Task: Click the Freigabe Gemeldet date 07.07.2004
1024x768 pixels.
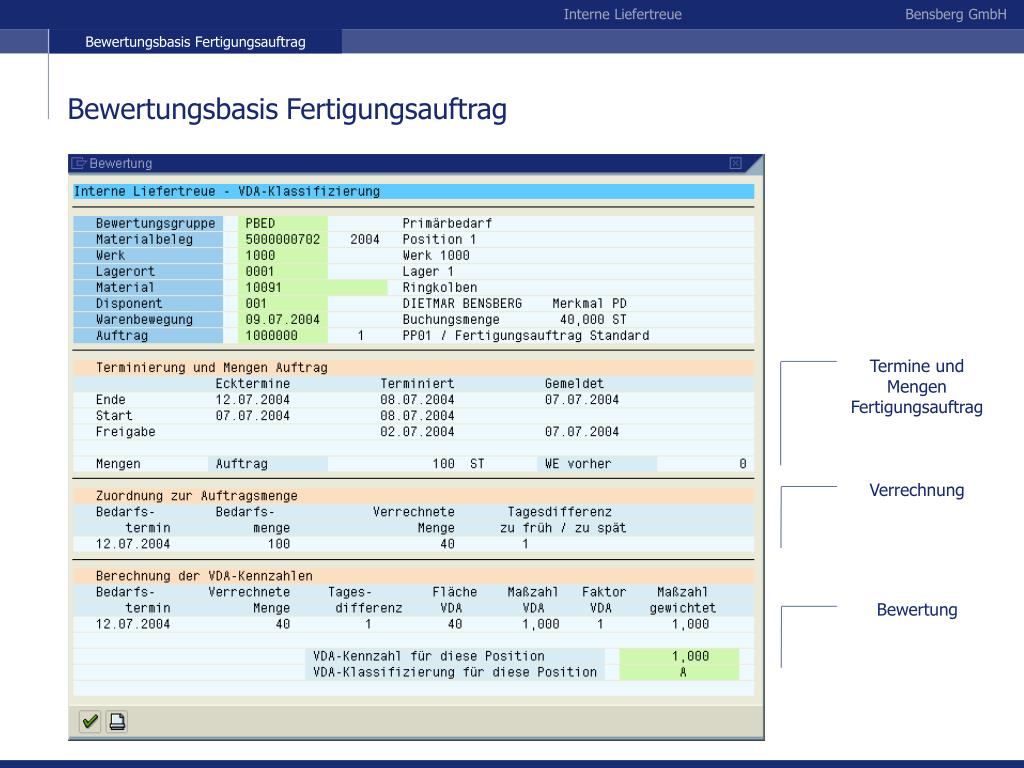Action: [582, 432]
